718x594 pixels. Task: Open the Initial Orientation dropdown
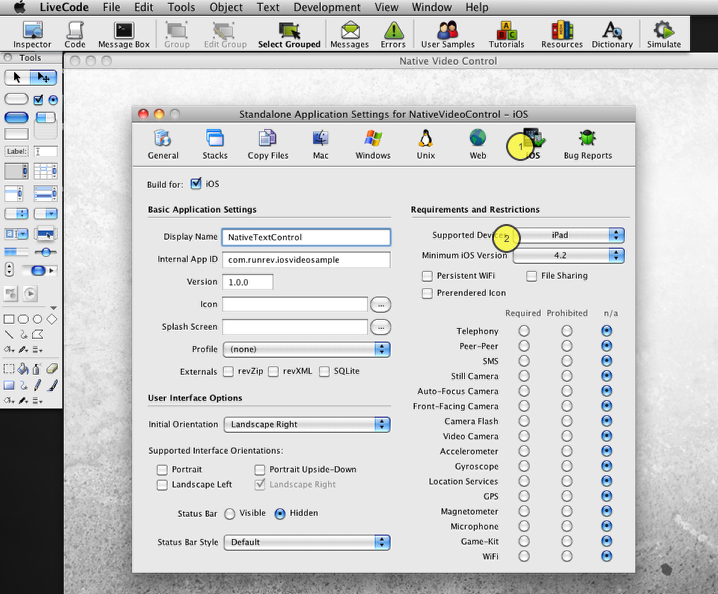(x=306, y=425)
